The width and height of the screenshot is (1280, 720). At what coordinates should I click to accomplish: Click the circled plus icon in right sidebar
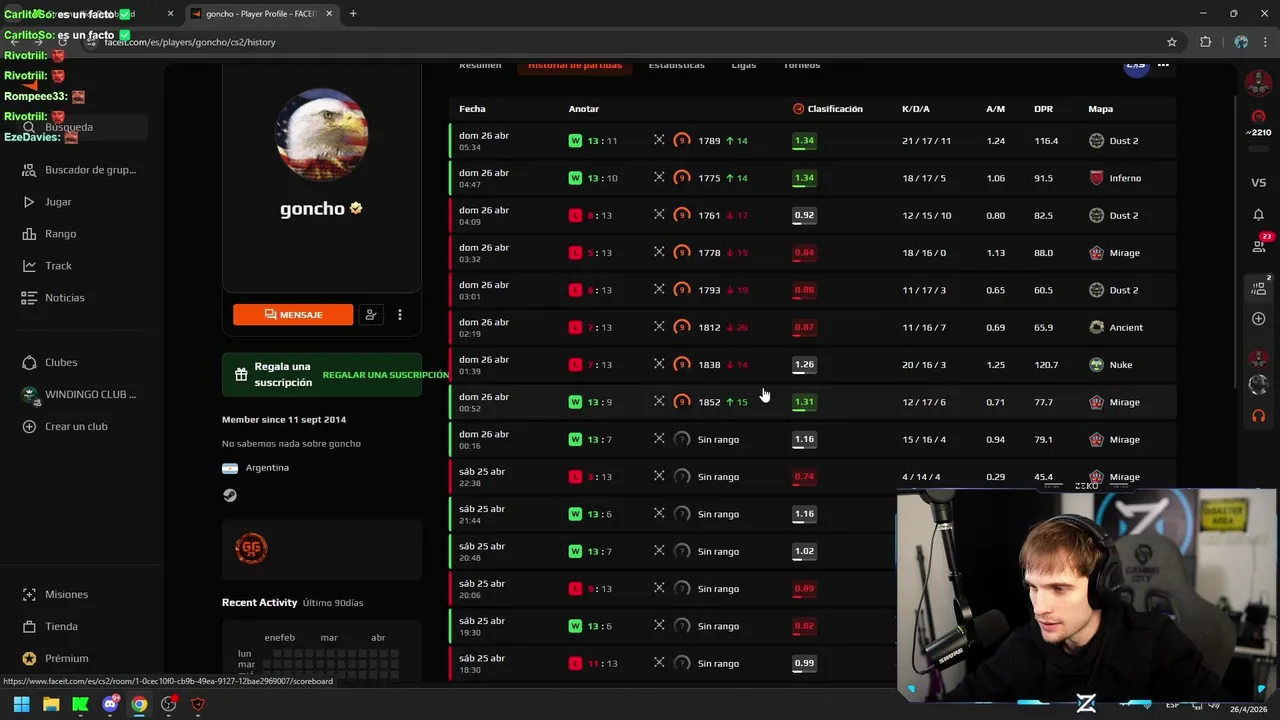click(x=1258, y=319)
